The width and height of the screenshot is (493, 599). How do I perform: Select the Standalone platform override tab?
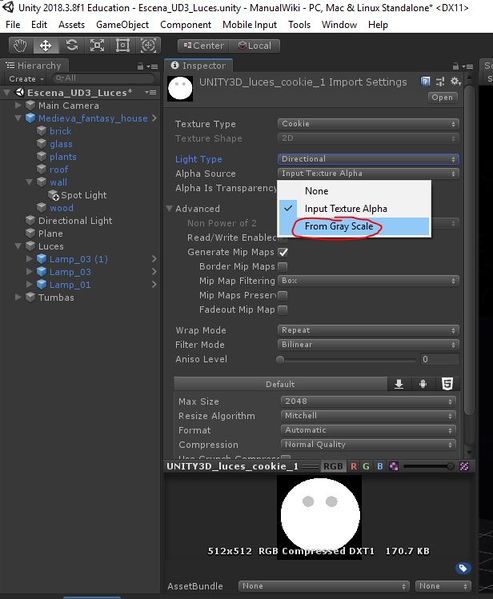pos(399,384)
